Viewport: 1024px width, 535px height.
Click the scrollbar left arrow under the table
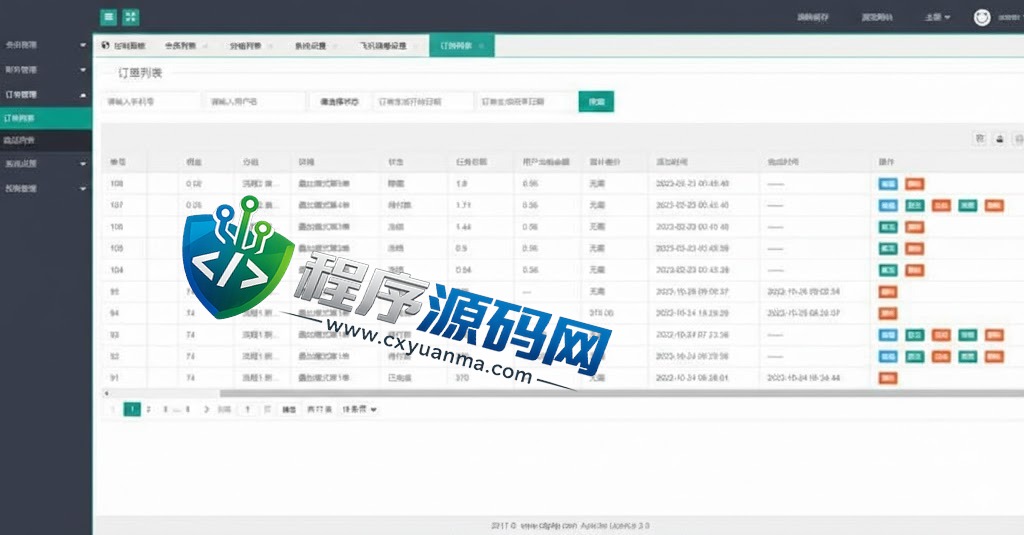pyautogui.click(x=106, y=393)
